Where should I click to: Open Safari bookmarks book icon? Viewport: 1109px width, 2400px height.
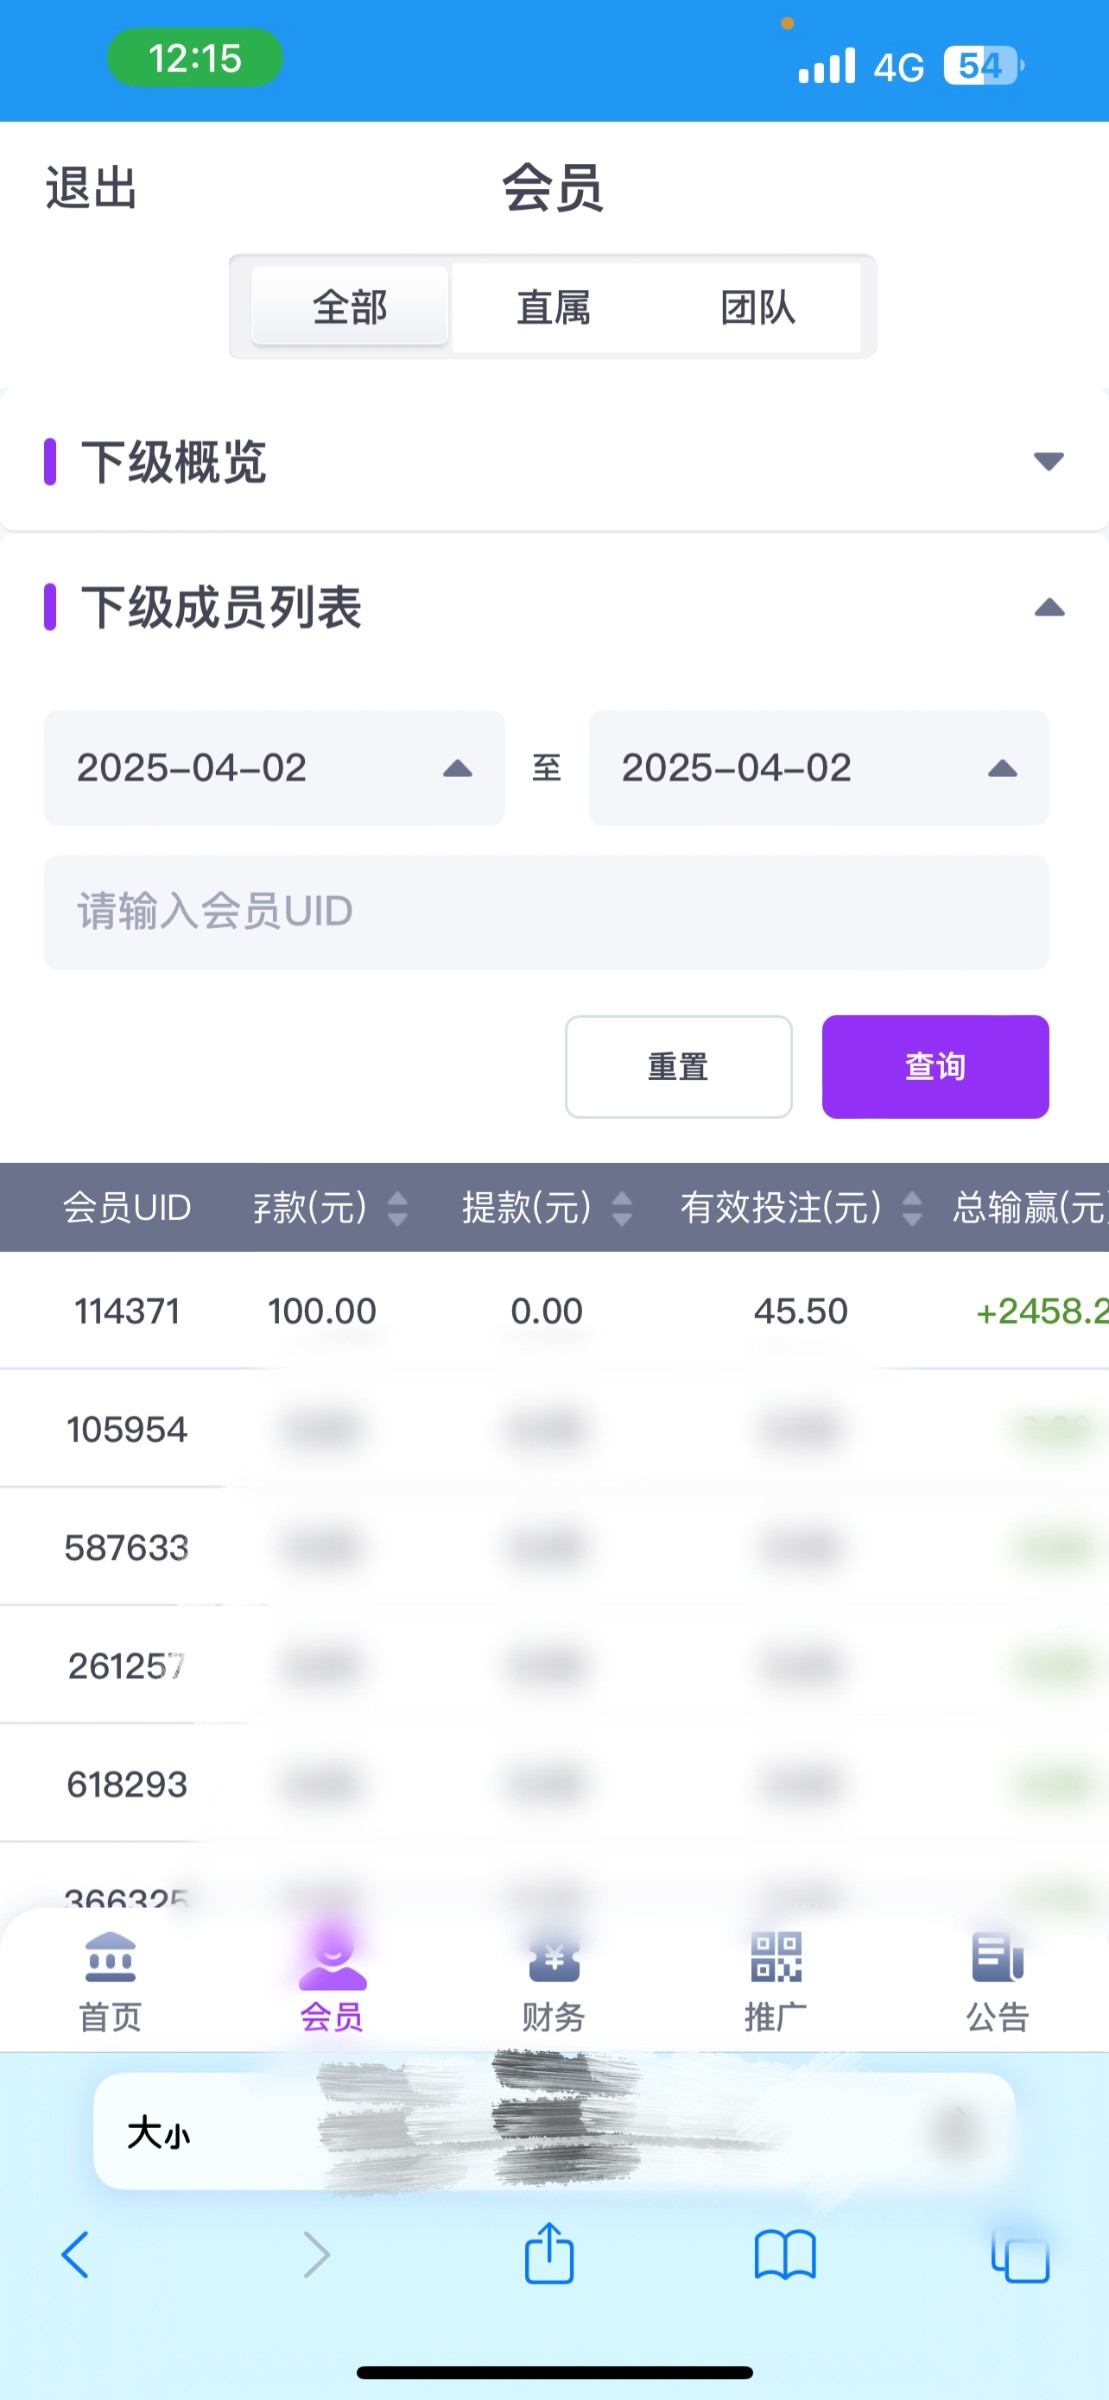coord(785,2256)
